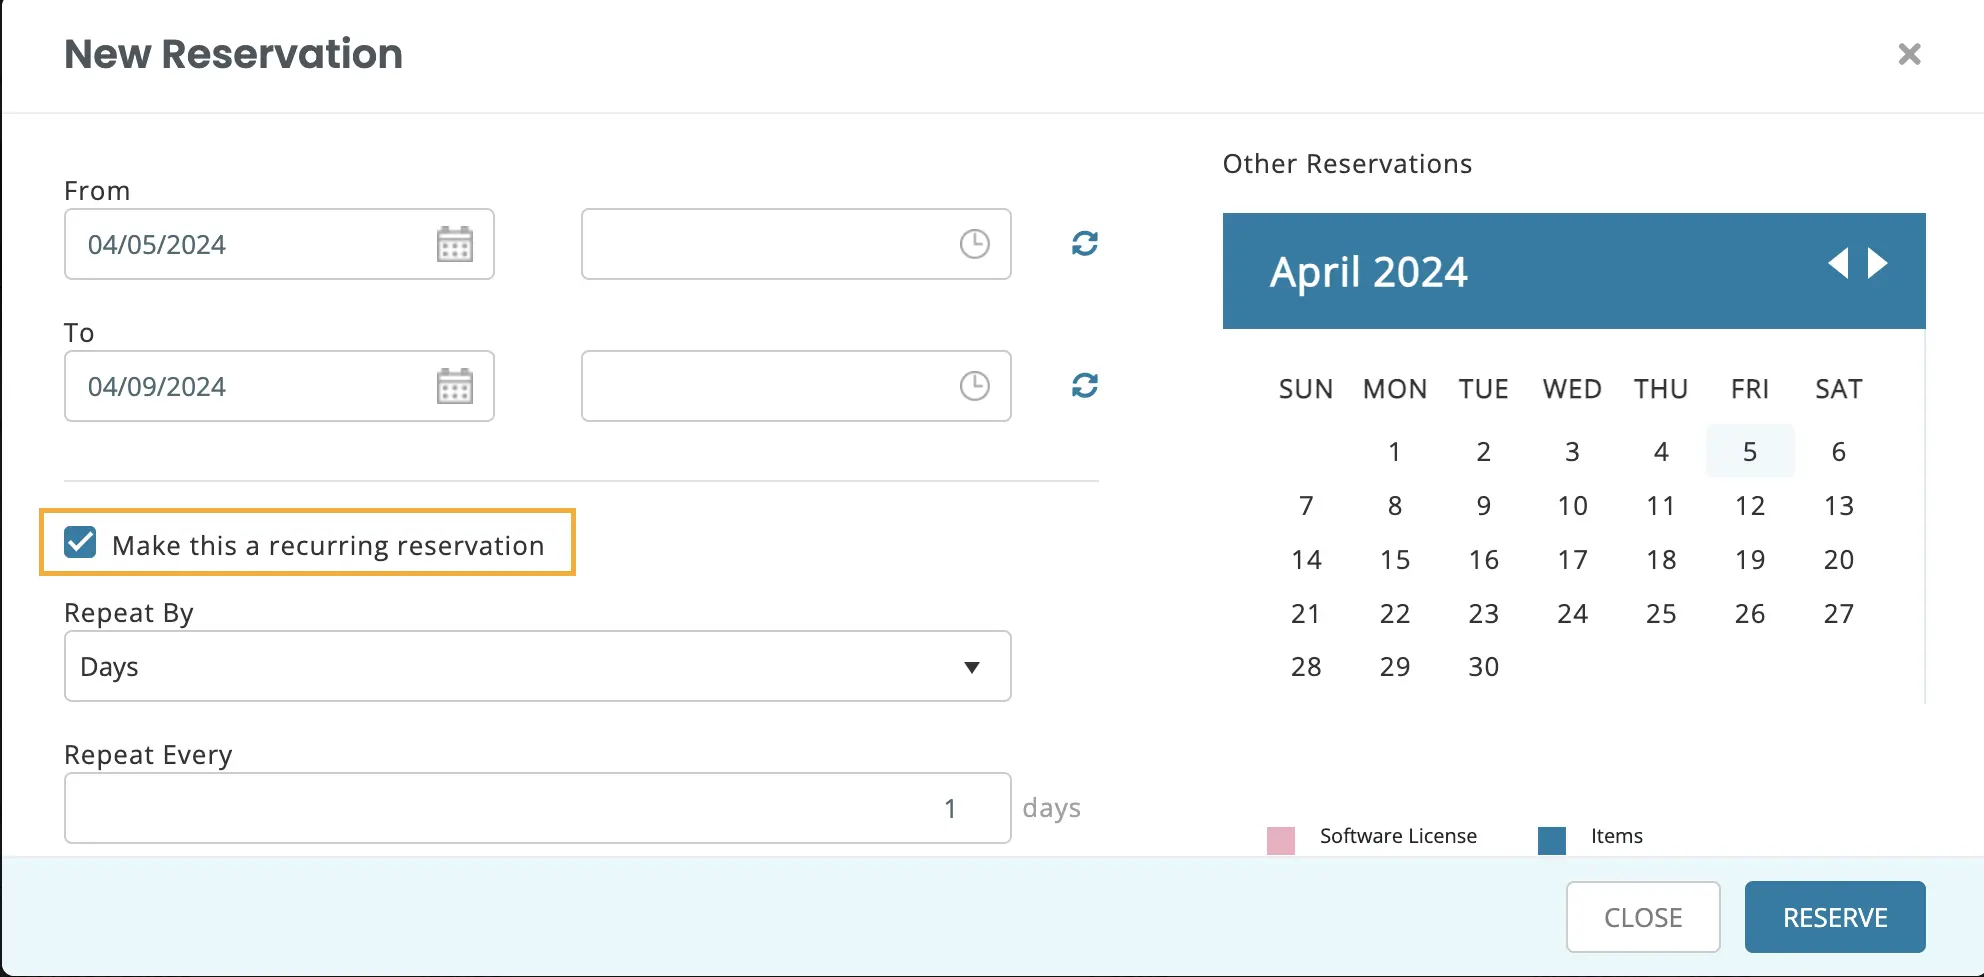
Task: Open the To date calendar picker
Action: [455, 386]
